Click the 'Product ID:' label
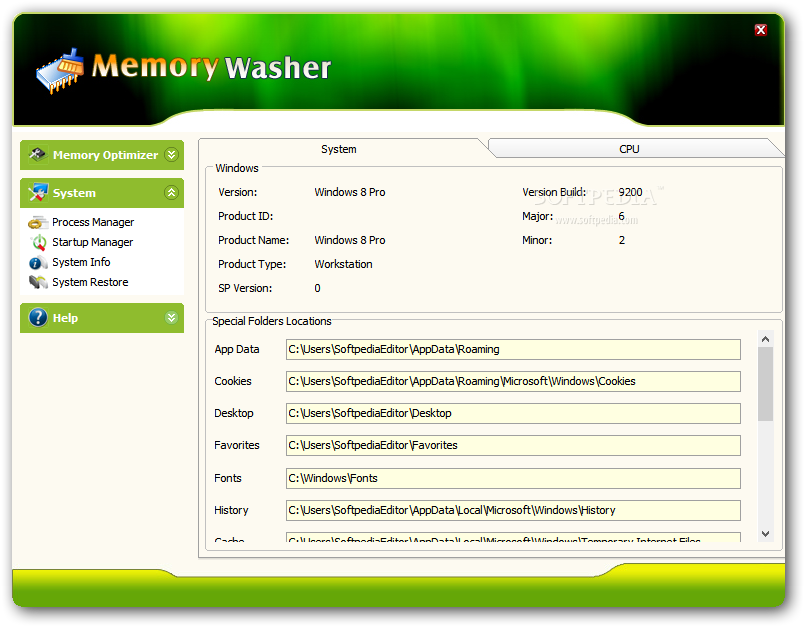 (245, 216)
